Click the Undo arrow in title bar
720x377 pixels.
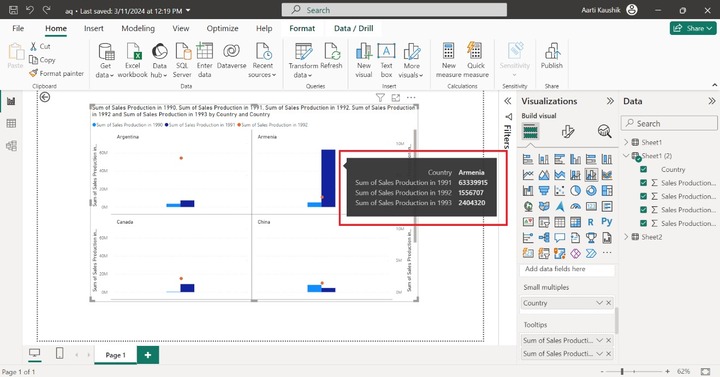click(30, 10)
